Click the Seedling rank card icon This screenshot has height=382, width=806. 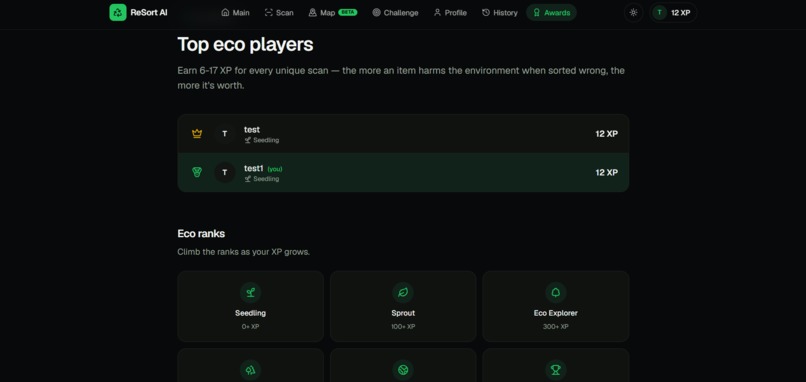[x=250, y=293]
